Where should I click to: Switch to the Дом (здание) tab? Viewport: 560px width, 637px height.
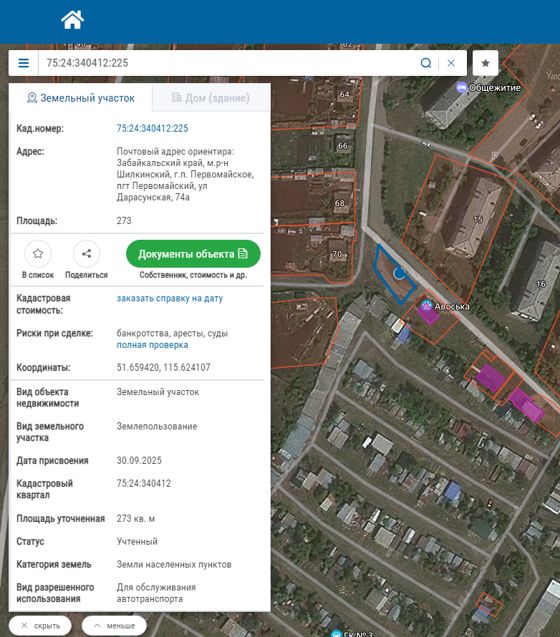pos(211,98)
